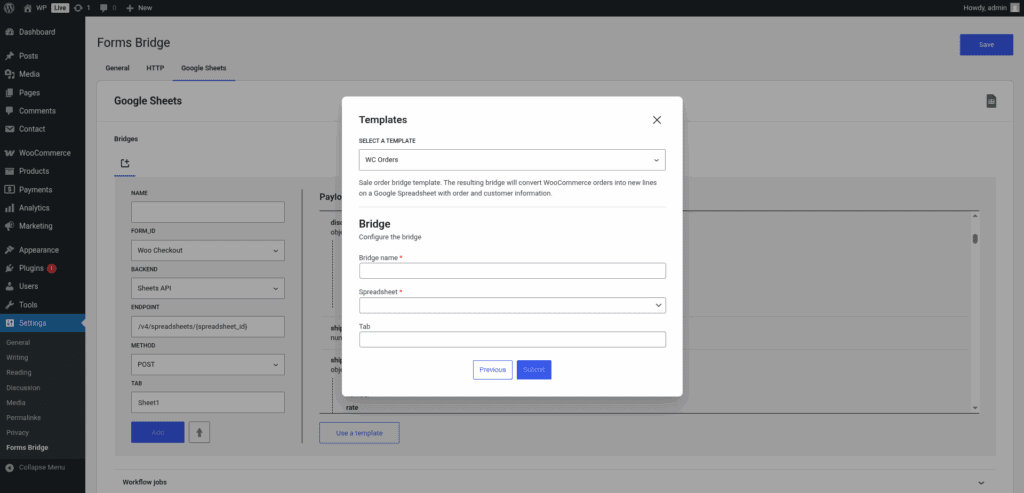Click the Previous button in the dialog
The image size is (1024, 493).
coord(492,370)
